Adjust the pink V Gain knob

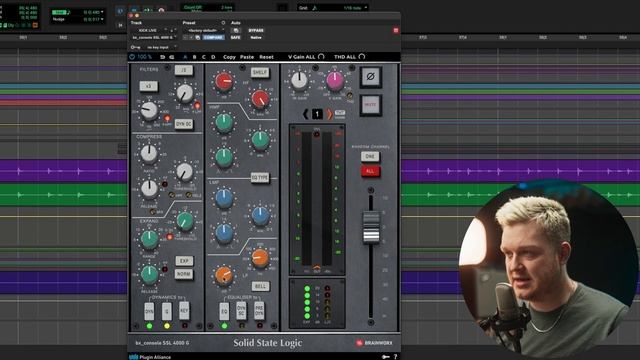(335, 80)
